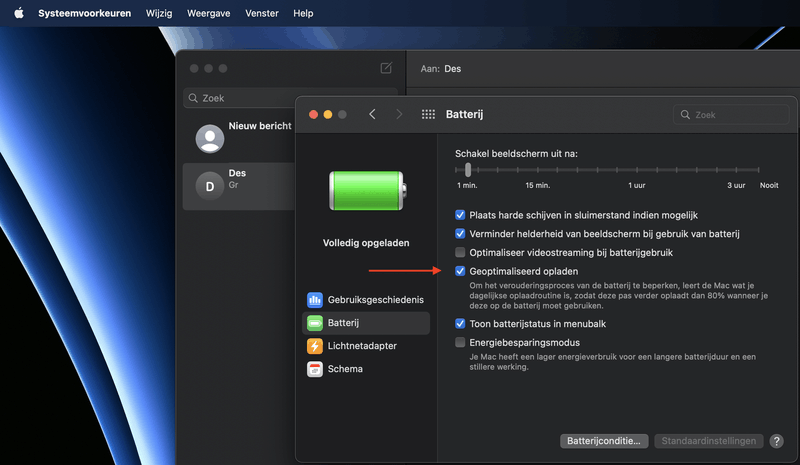The image size is (800, 465).
Task: Select the Batterij sidebar item
Action: 366,323
